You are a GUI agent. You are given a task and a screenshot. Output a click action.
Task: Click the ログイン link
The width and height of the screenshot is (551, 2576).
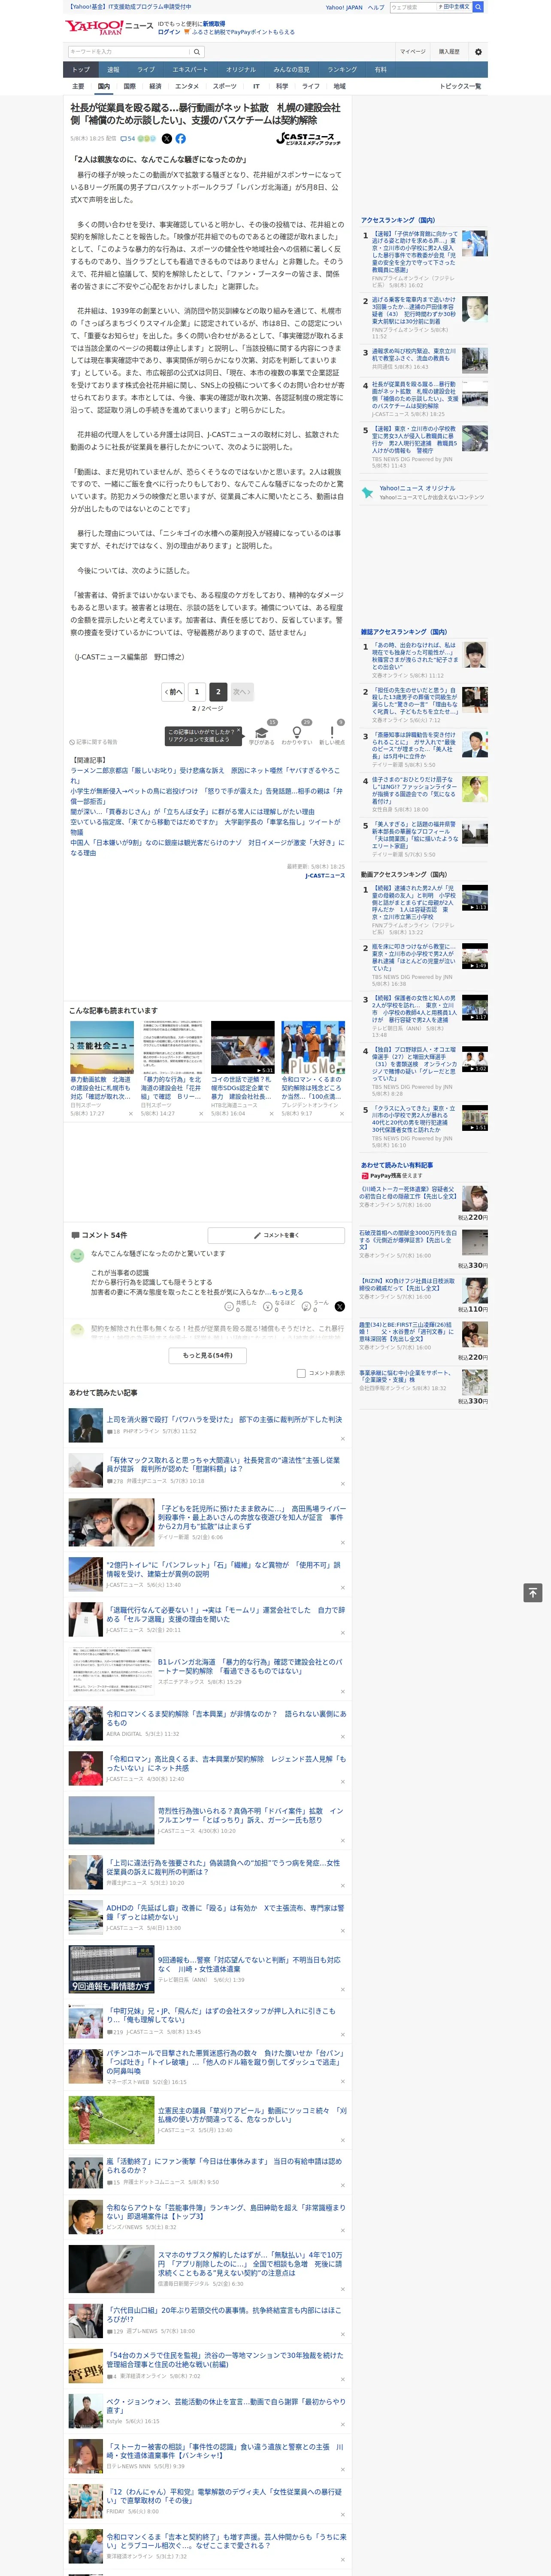point(169,32)
